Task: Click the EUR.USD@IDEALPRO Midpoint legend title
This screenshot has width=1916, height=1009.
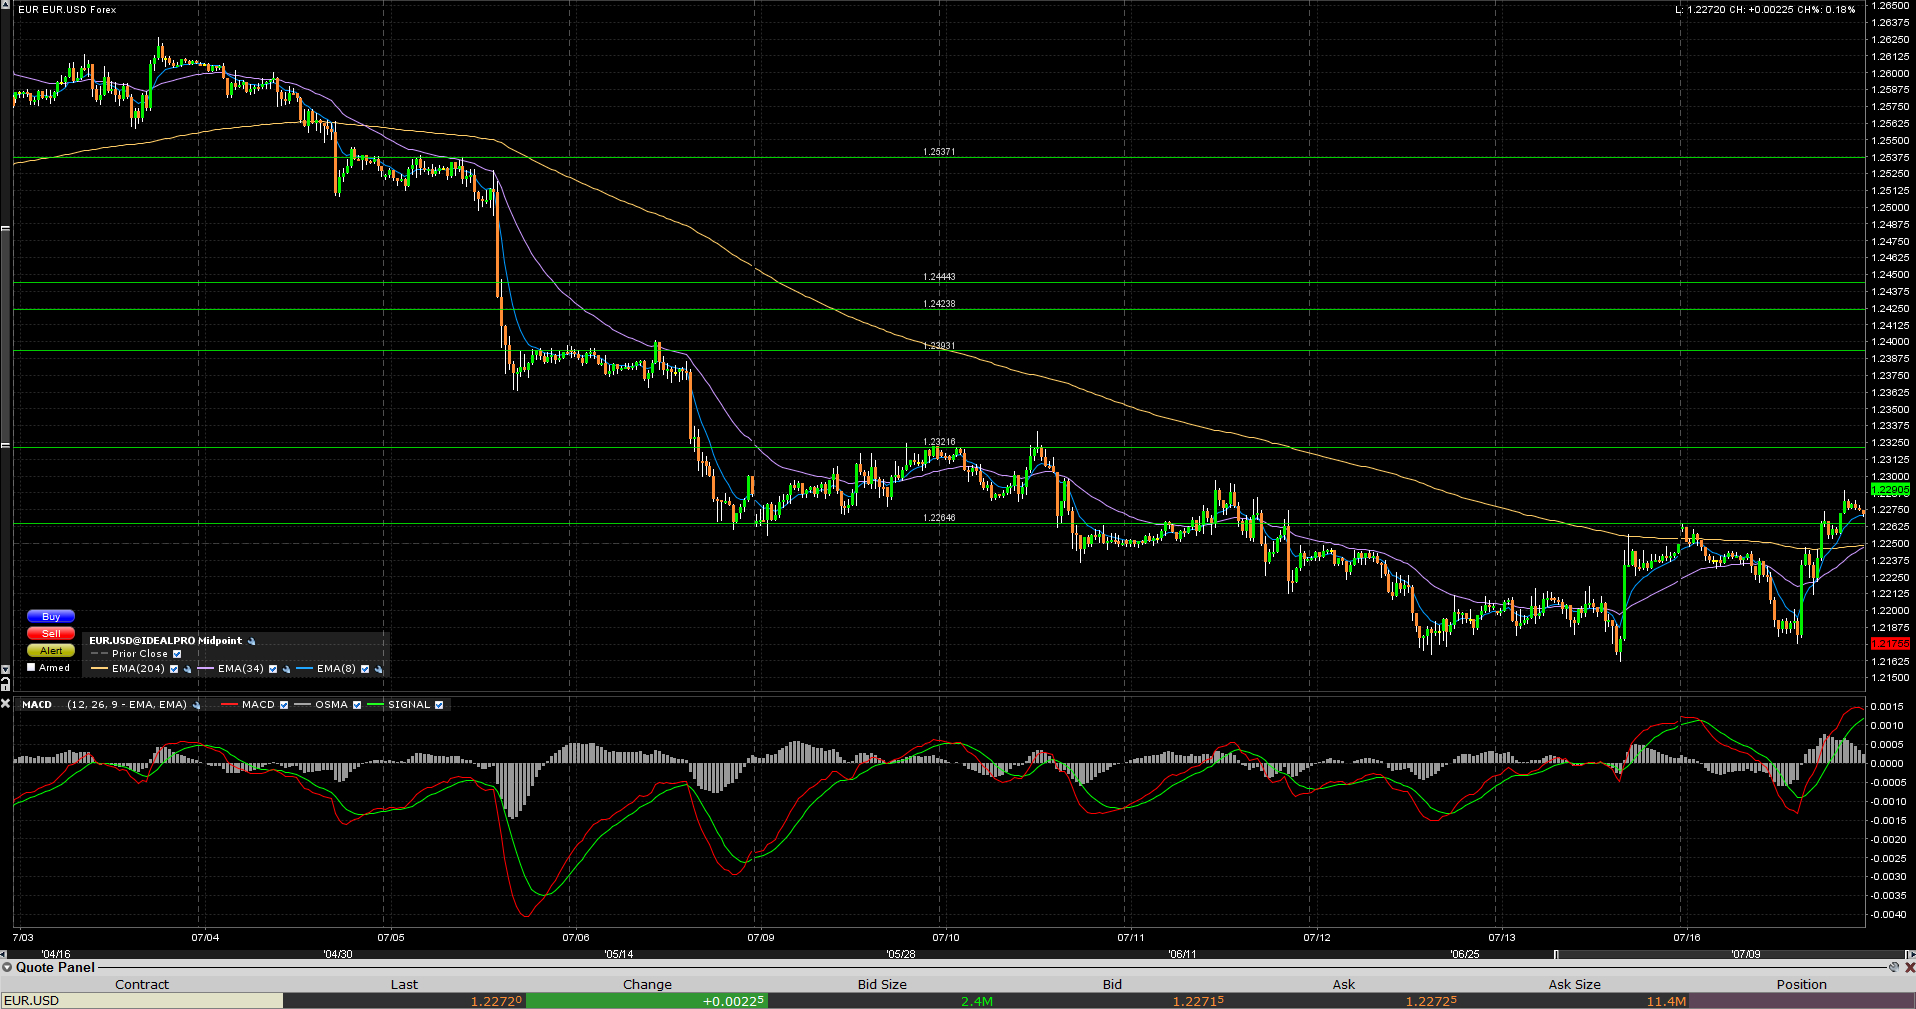Action: [166, 641]
